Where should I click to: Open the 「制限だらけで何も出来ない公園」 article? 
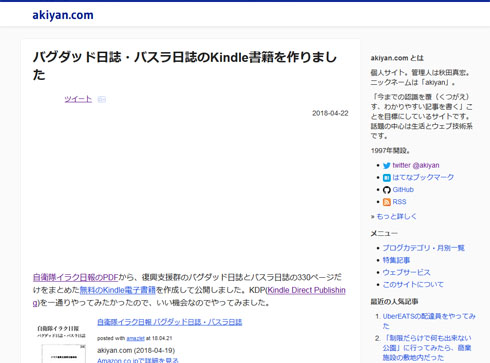click(x=427, y=348)
